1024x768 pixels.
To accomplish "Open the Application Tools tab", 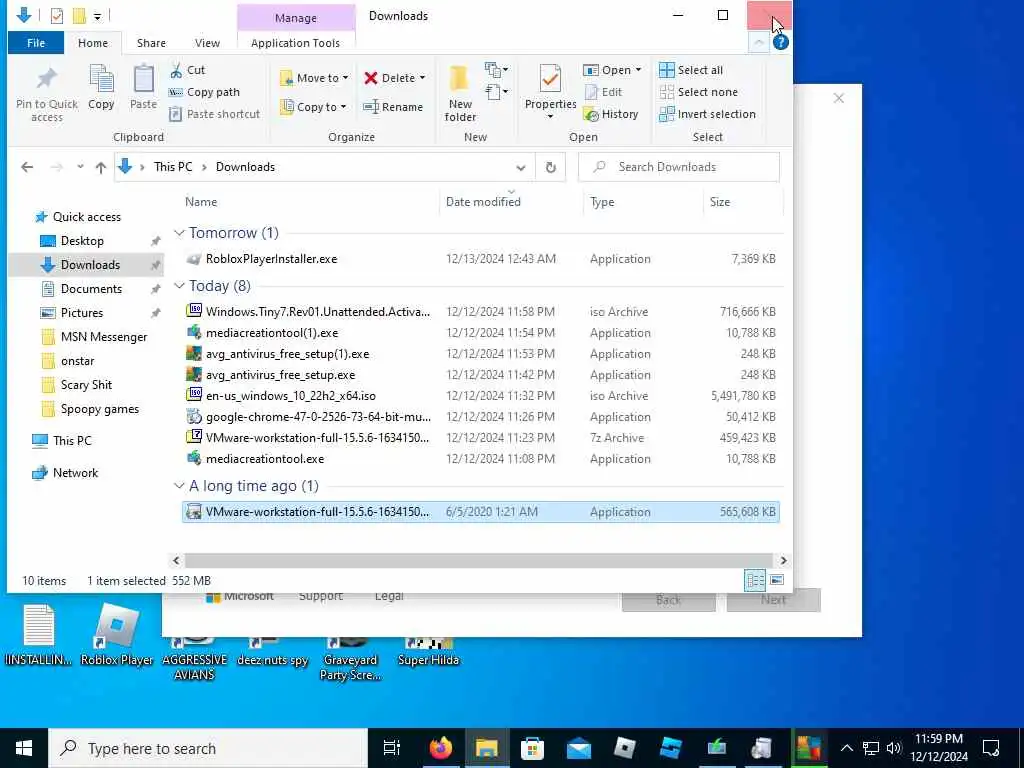I will point(295,43).
